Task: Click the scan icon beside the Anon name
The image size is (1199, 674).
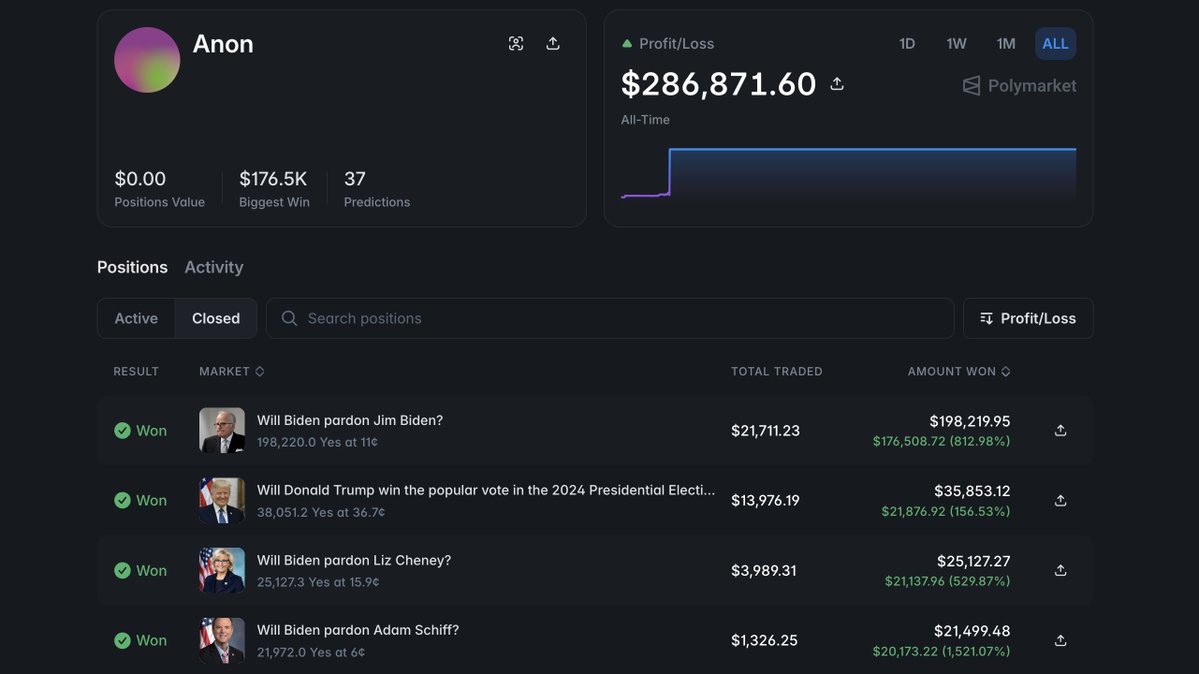Action: click(x=516, y=43)
